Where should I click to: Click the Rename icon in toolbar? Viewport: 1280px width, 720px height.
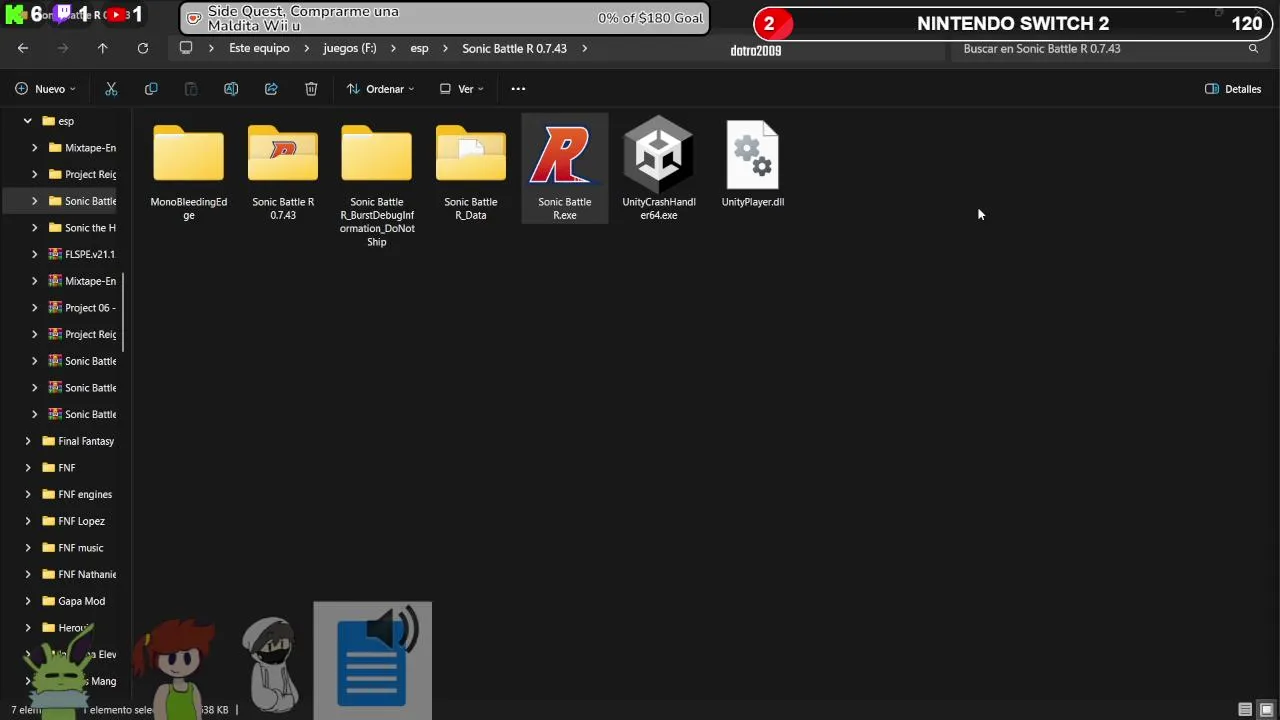231,89
